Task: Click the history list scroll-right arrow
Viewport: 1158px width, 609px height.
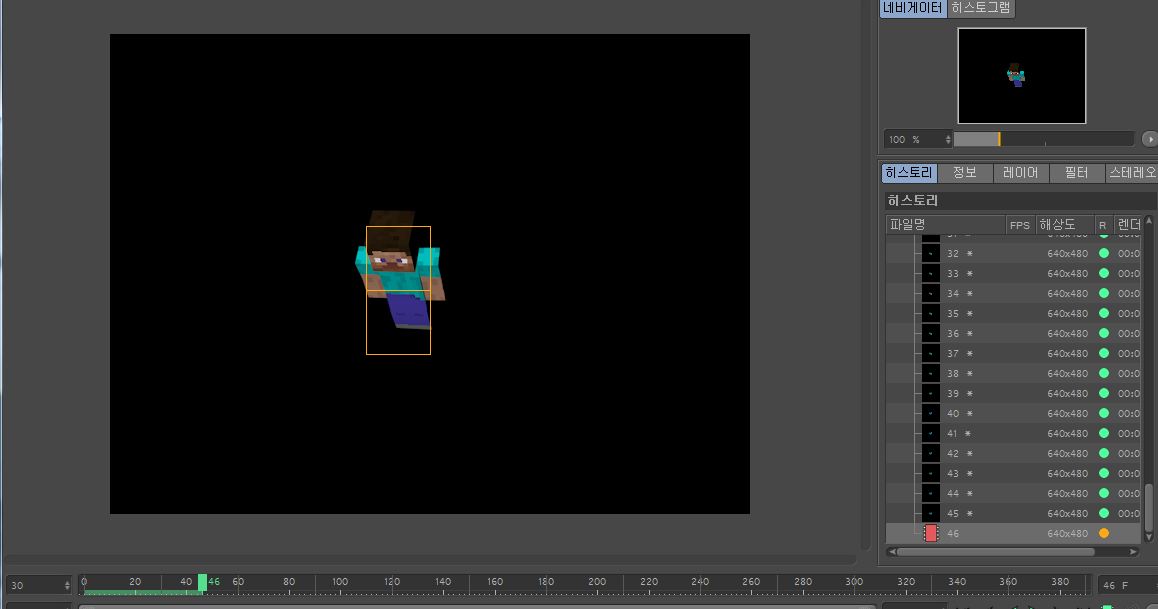Action: coord(1134,551)
